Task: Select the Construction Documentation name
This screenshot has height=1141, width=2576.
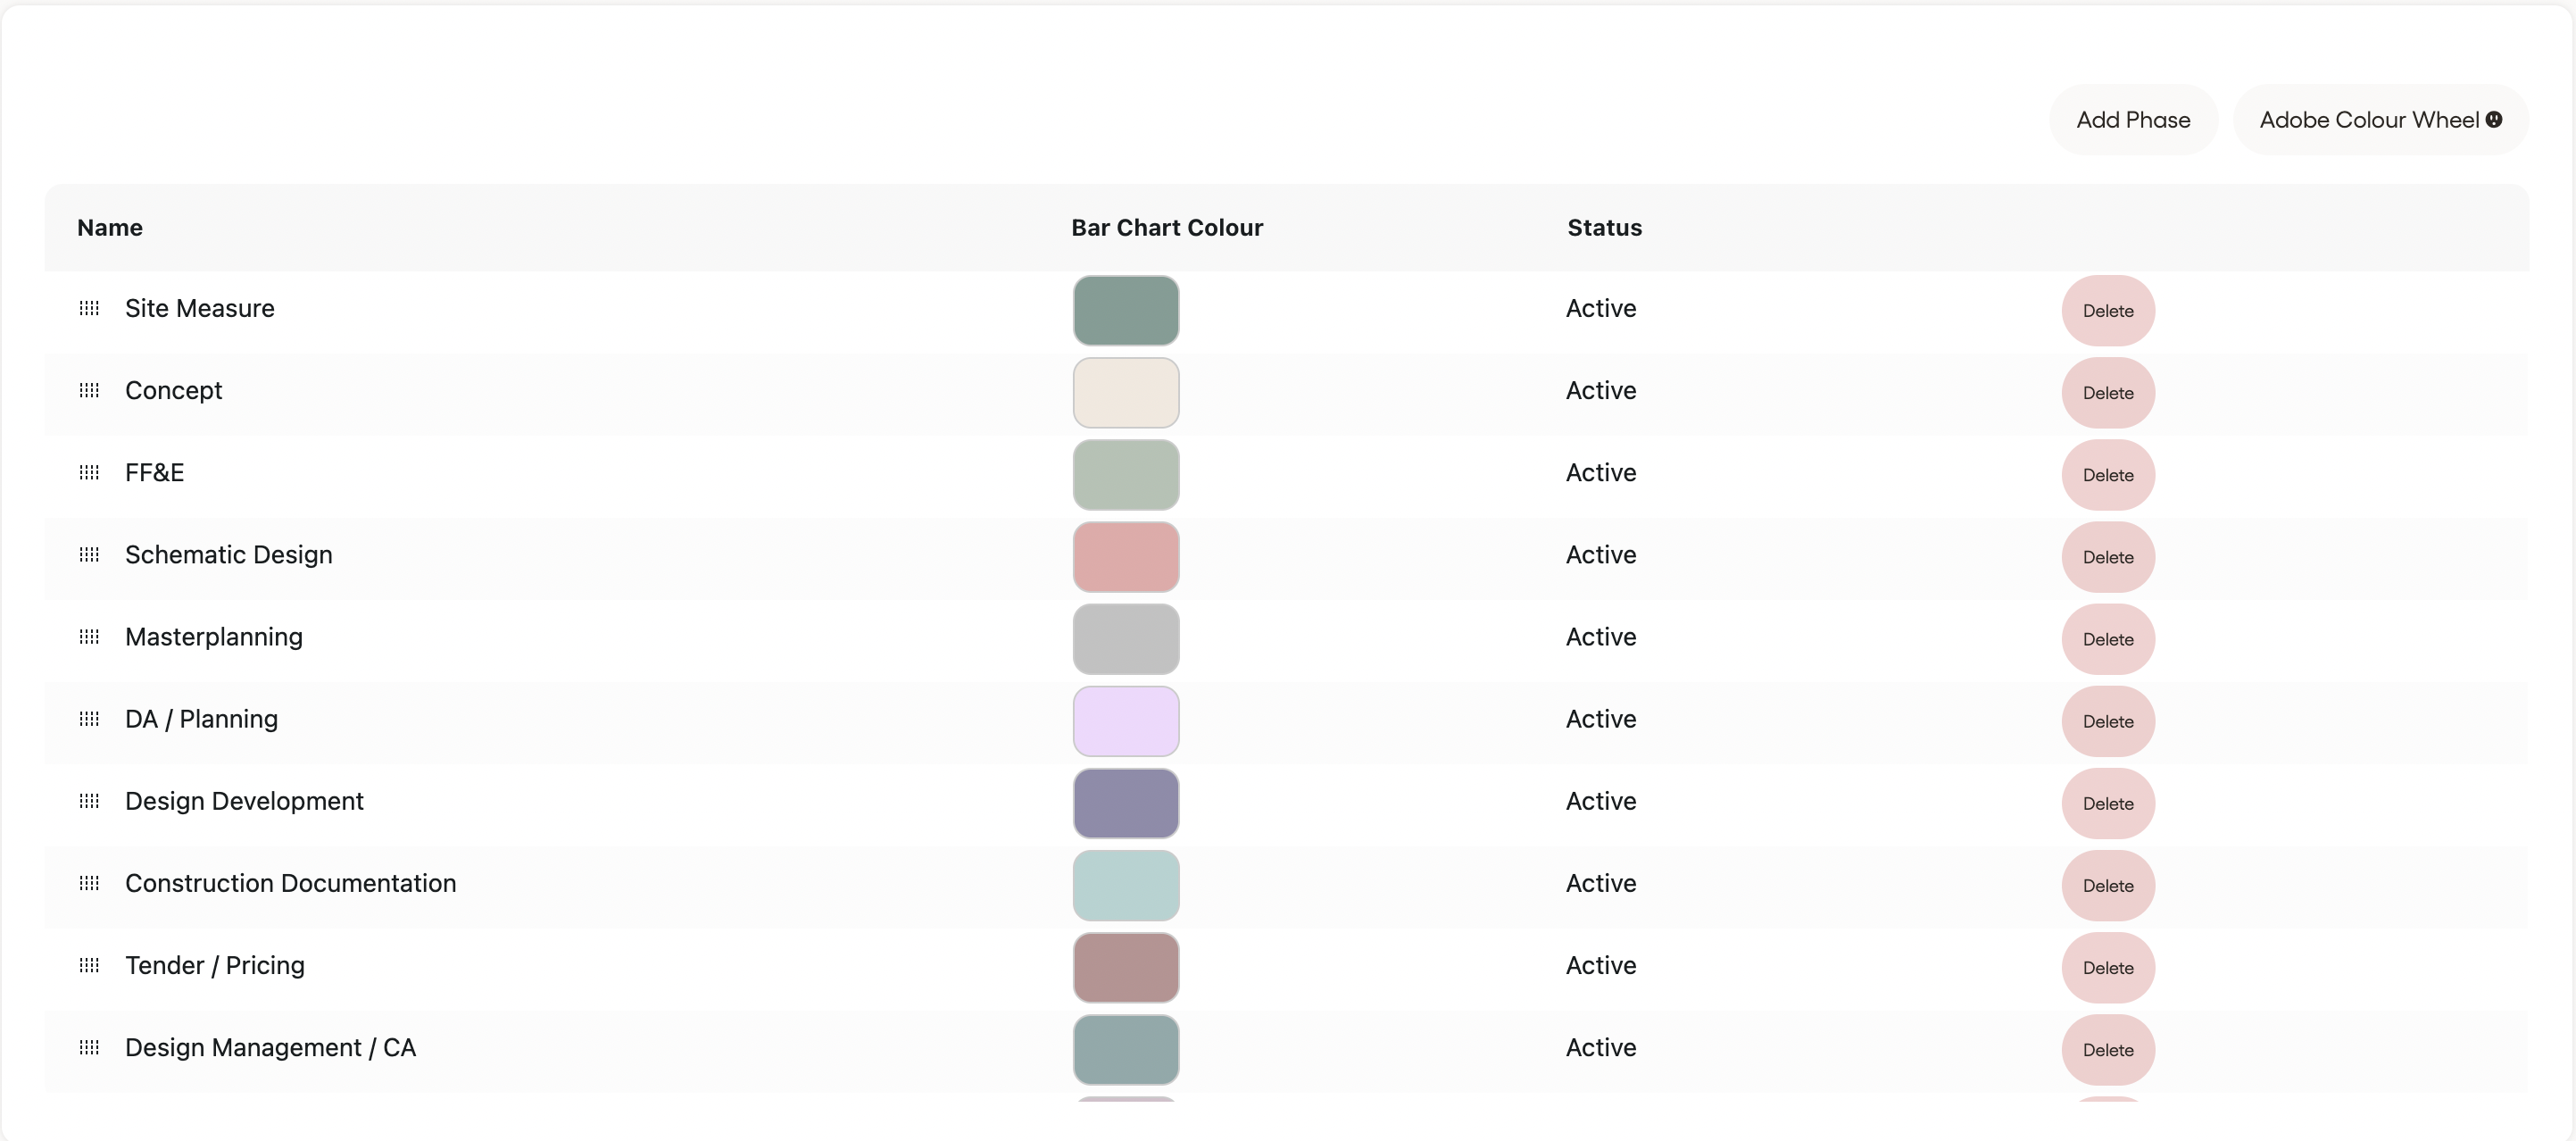Action: [290, 882]
